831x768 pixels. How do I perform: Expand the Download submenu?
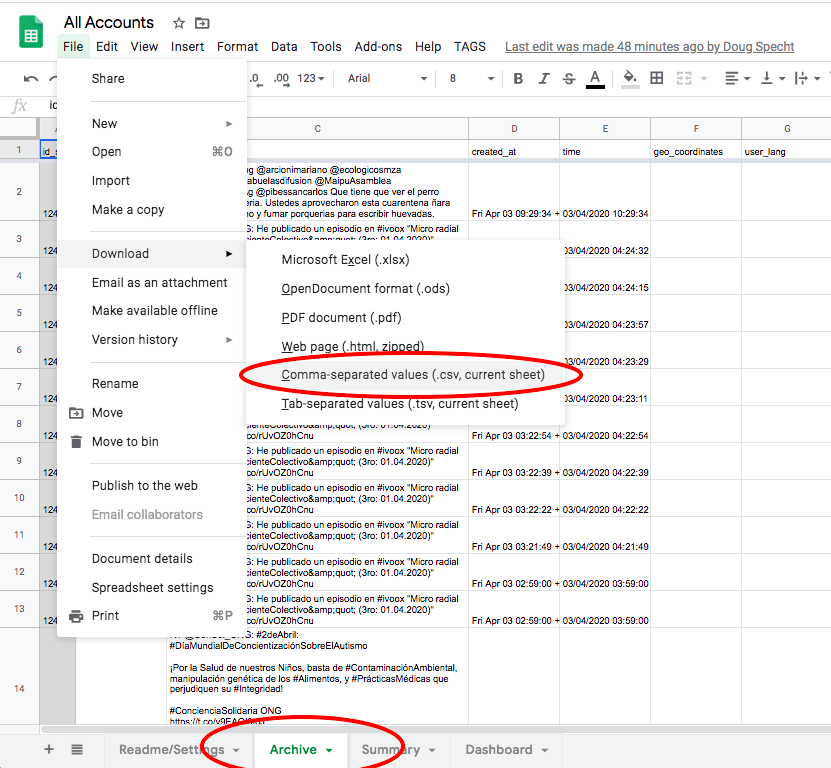152,253
